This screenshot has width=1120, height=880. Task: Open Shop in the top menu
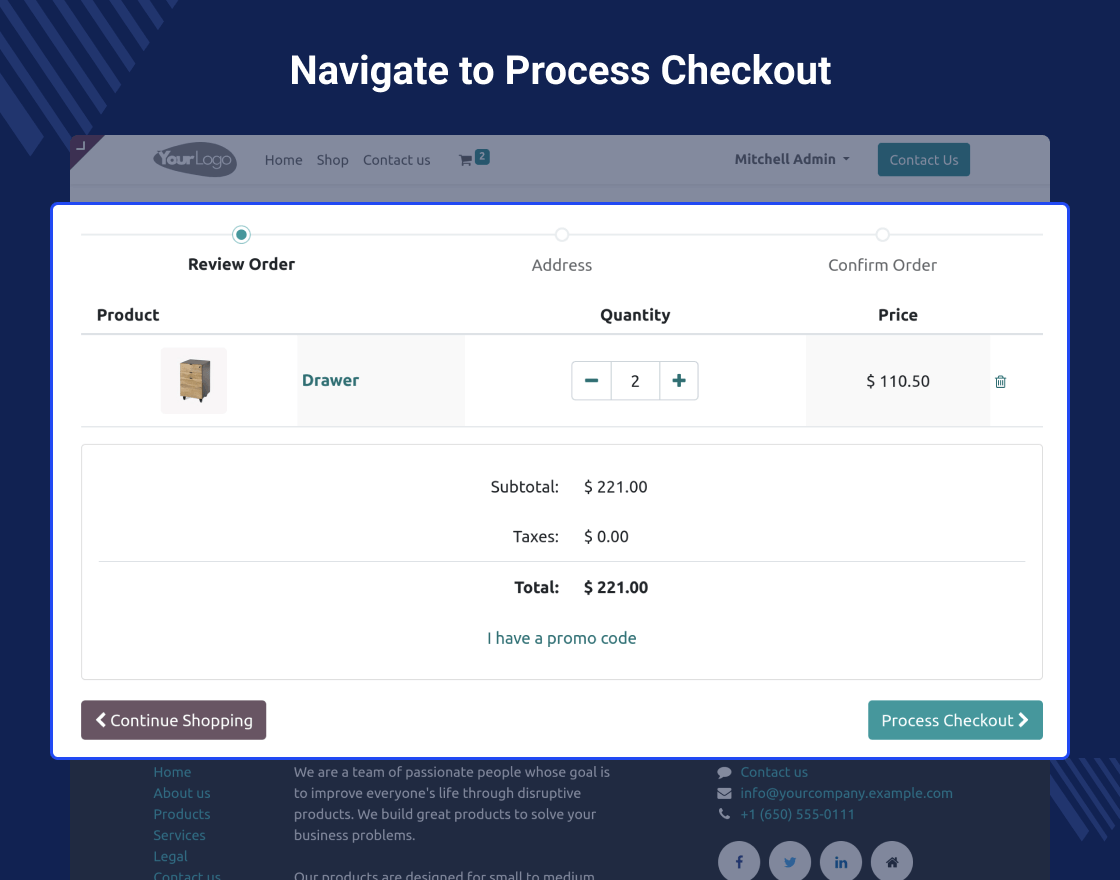[x=333, y=160]
